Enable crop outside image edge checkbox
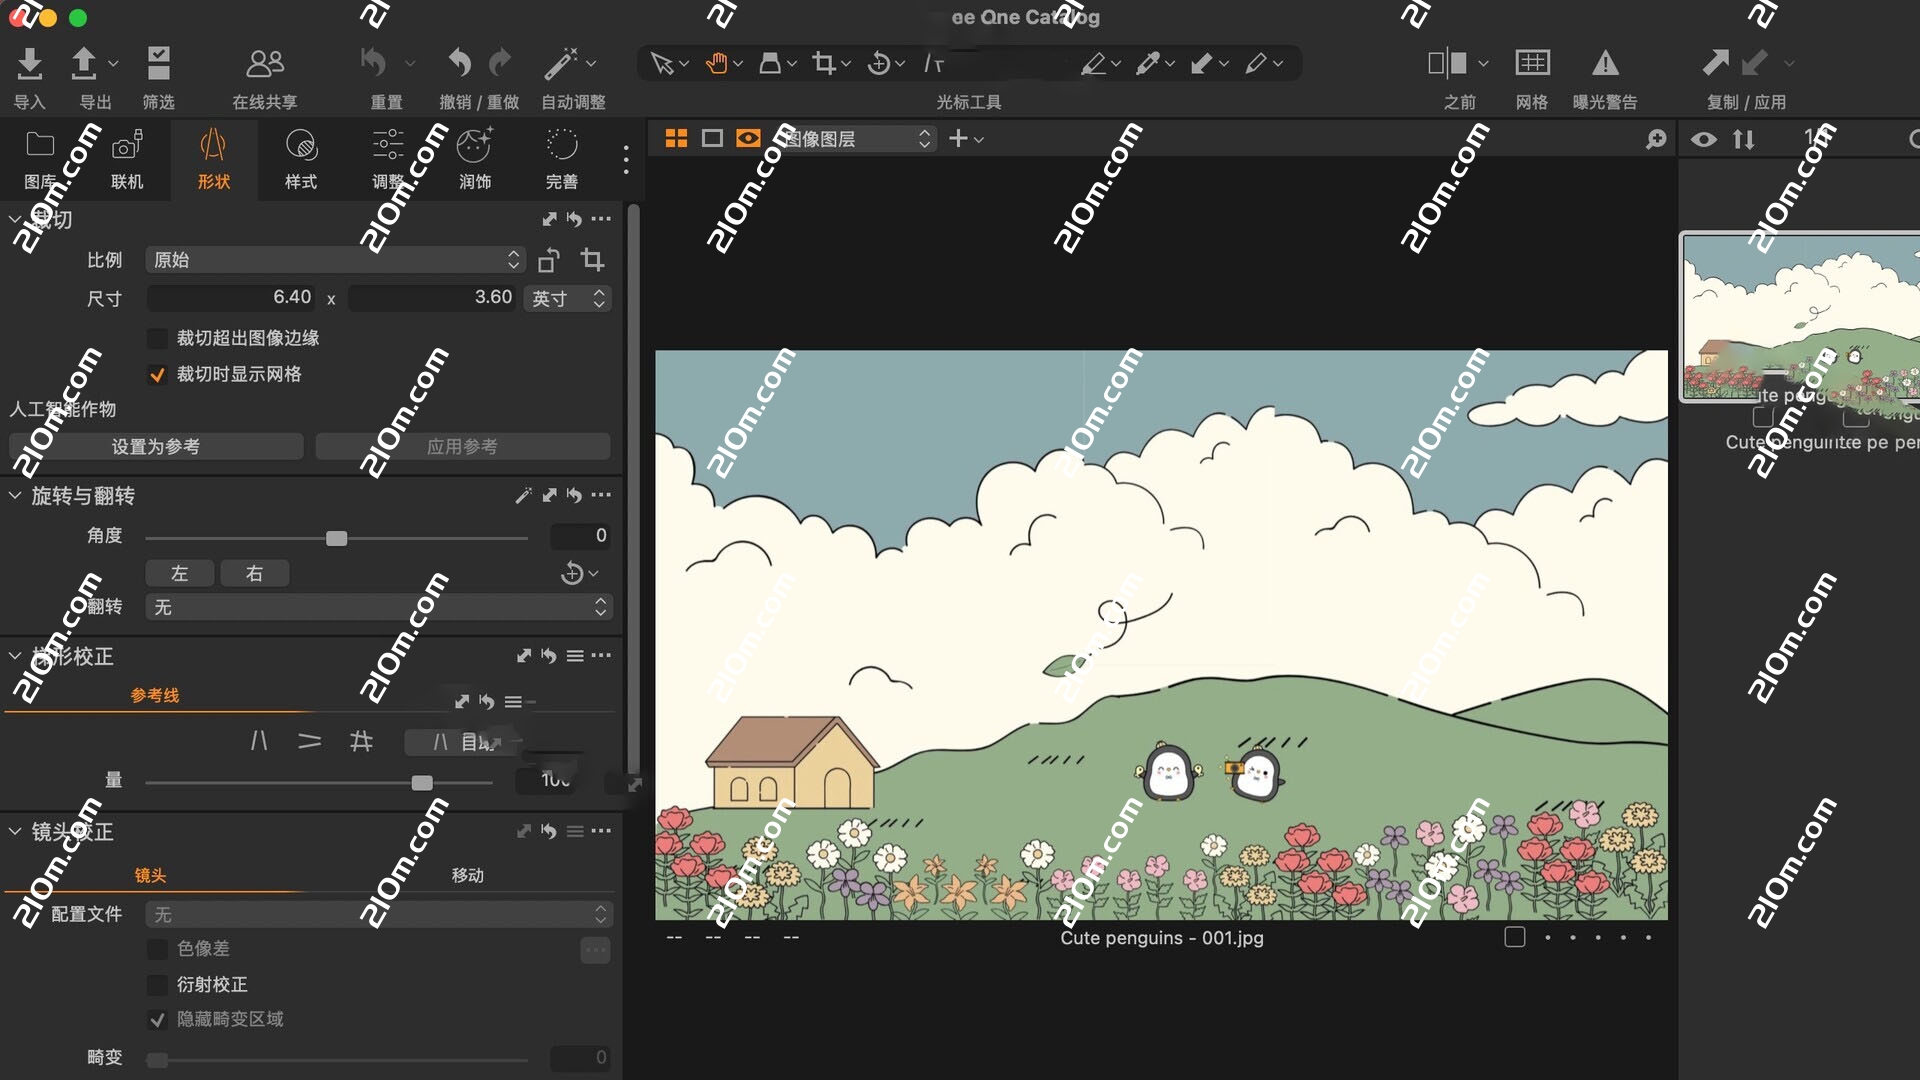The image size is (1920, 1080). (157, 338)
